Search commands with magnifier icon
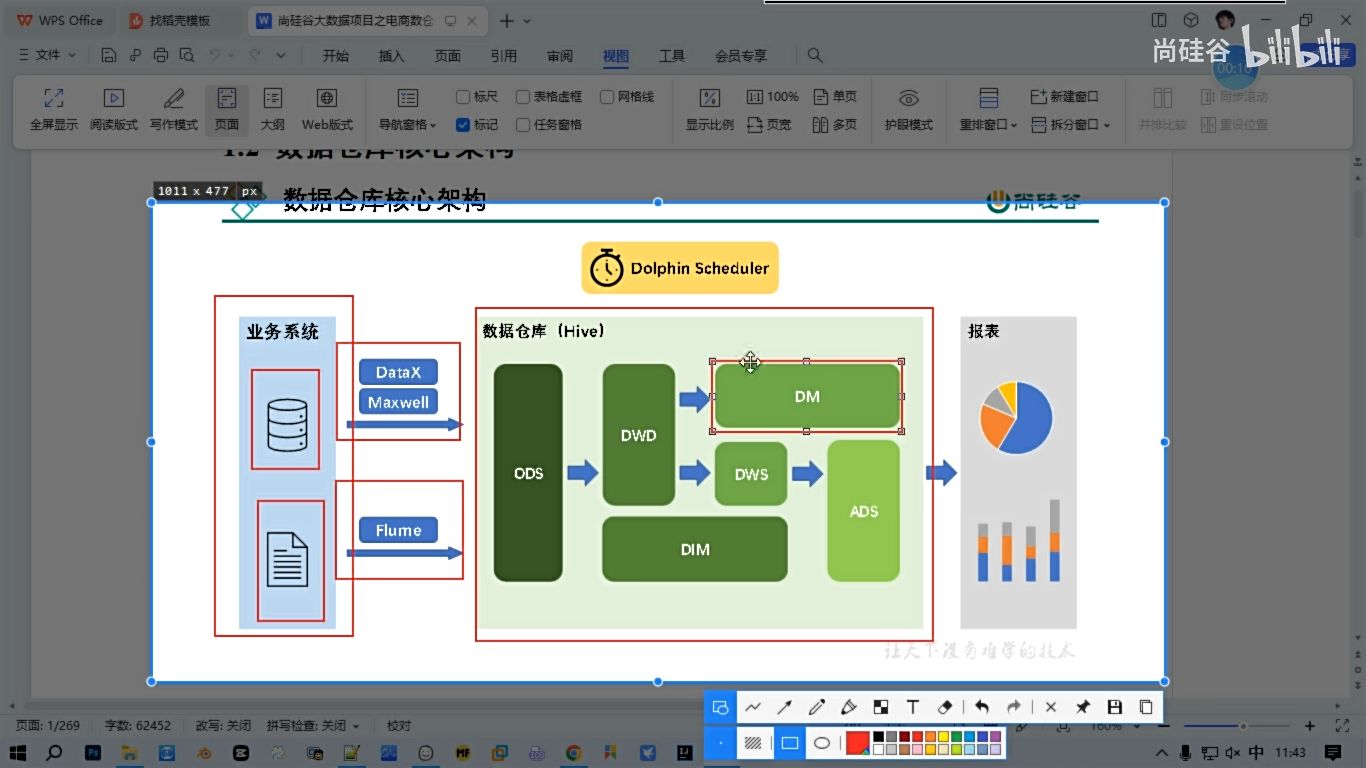 (815, 56)
